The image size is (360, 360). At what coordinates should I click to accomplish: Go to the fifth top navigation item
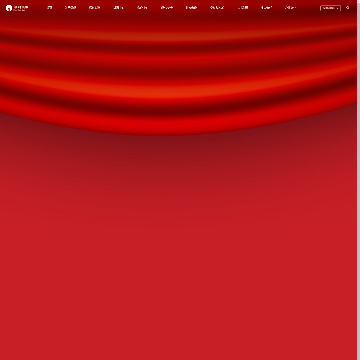coord(142,8)
